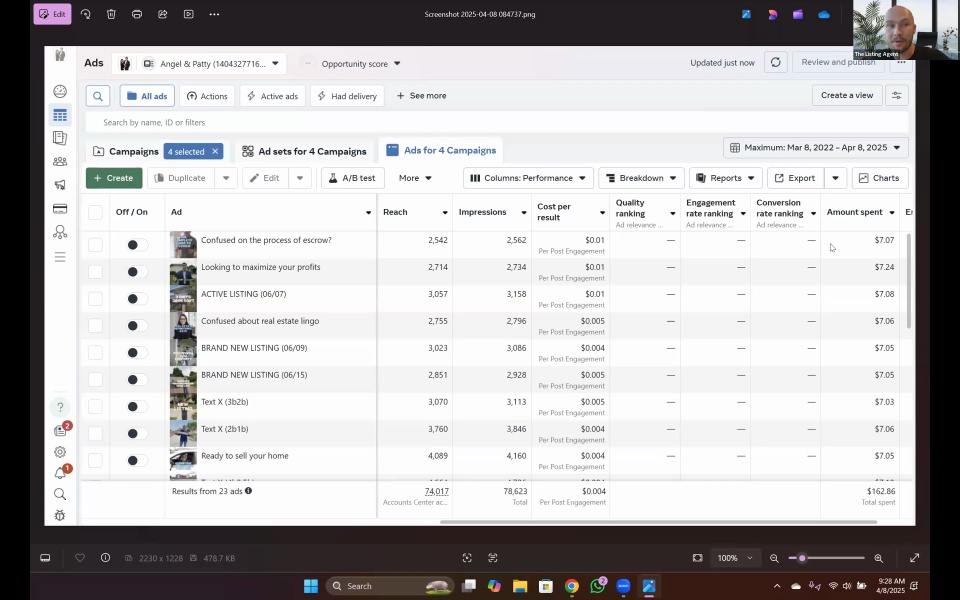Select the Active ads view

pos(272,96)
